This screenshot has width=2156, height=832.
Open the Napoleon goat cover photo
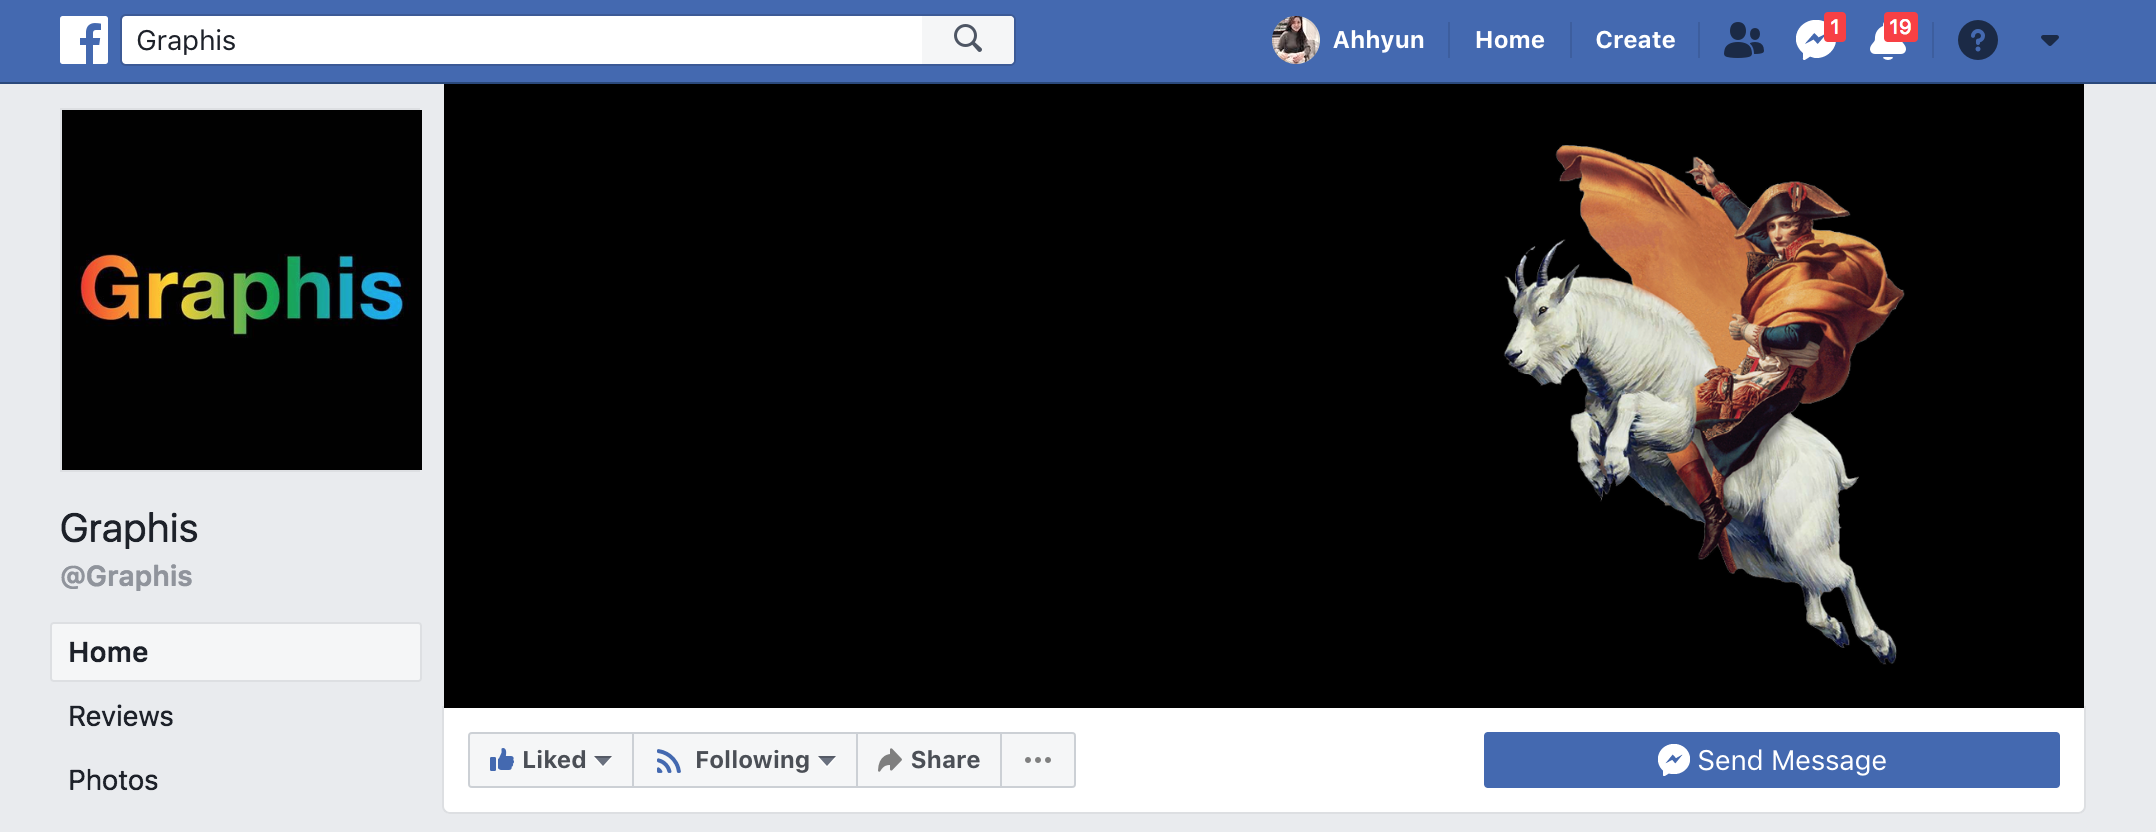coord(1264,396)
